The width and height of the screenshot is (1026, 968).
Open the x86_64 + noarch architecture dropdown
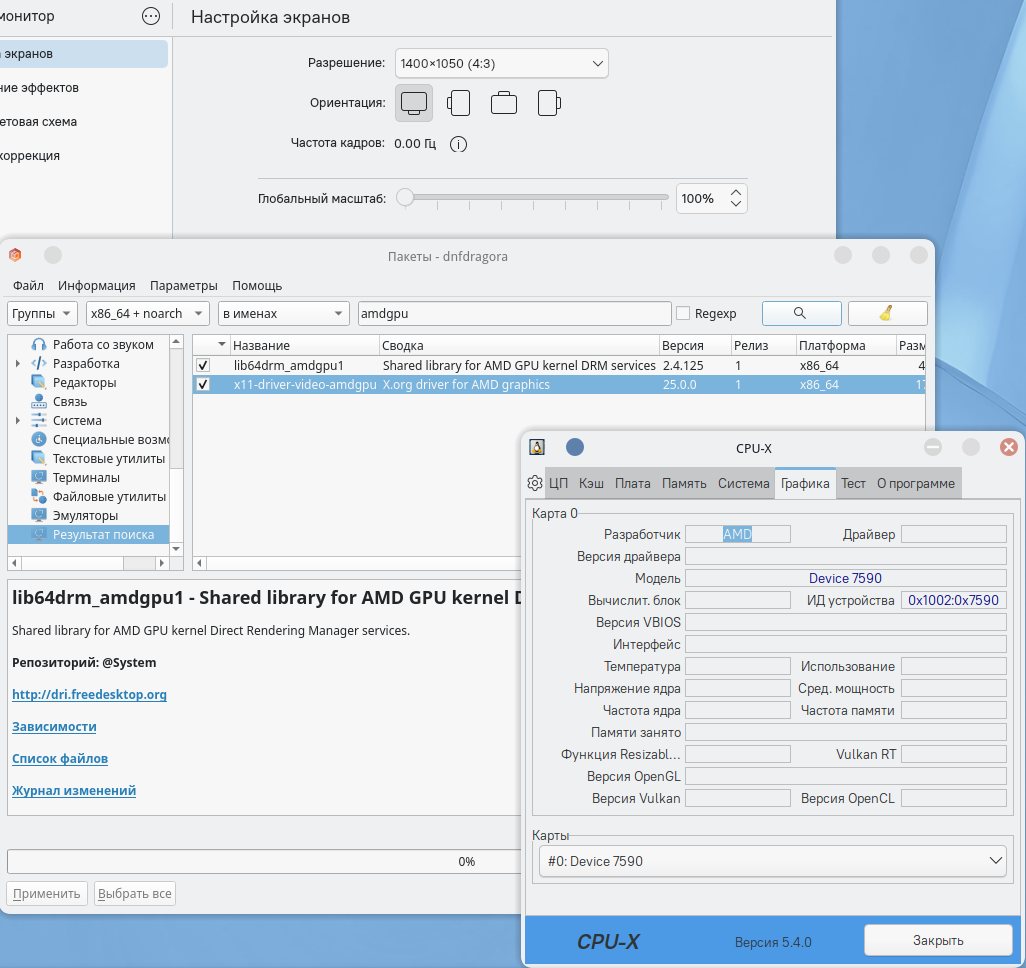coord(147,314)
